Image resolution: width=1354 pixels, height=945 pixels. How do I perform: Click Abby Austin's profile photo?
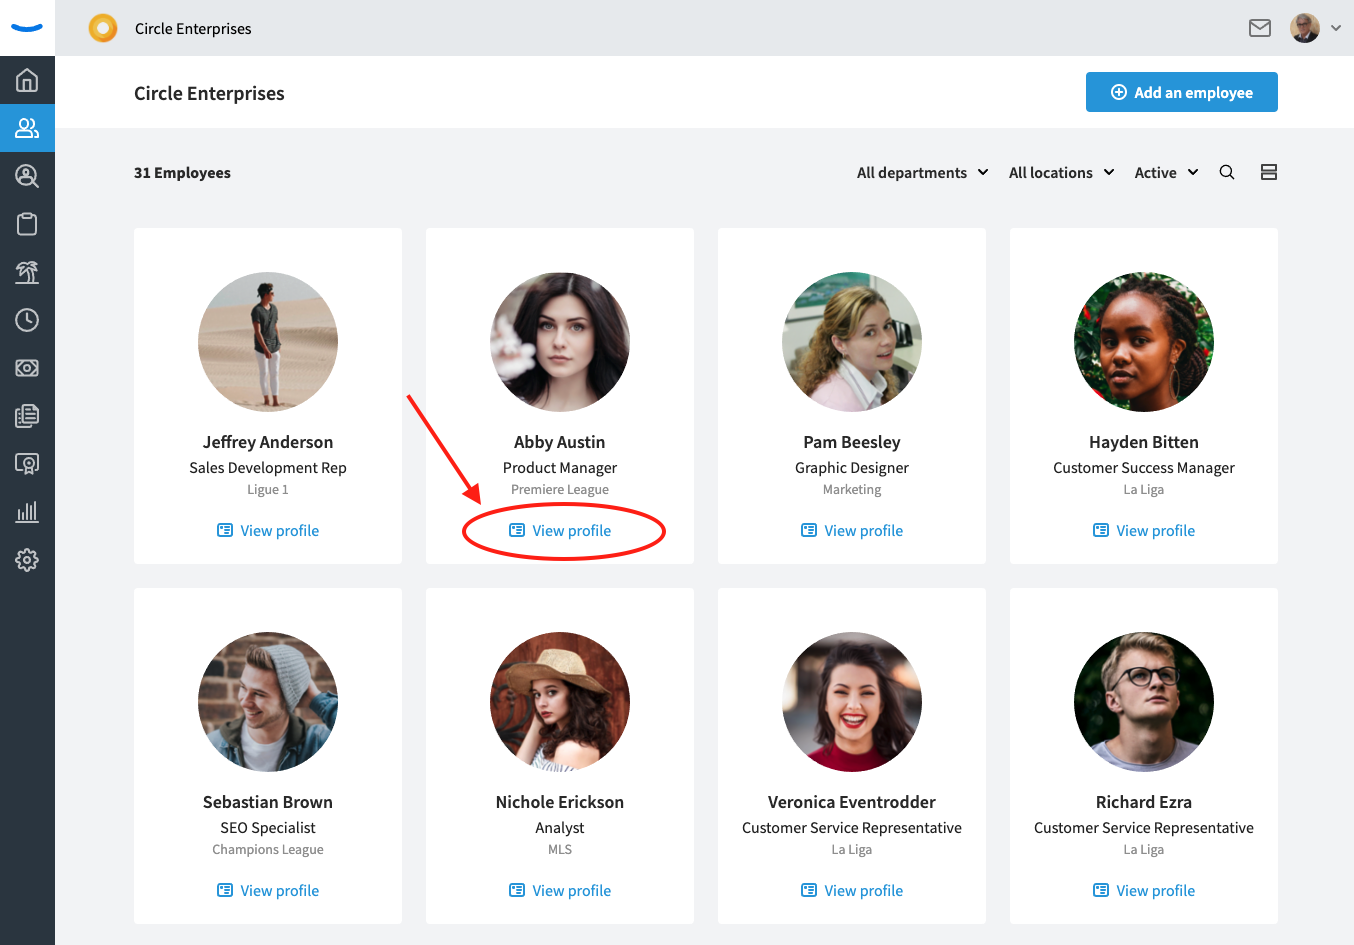[x=560, y=342]
